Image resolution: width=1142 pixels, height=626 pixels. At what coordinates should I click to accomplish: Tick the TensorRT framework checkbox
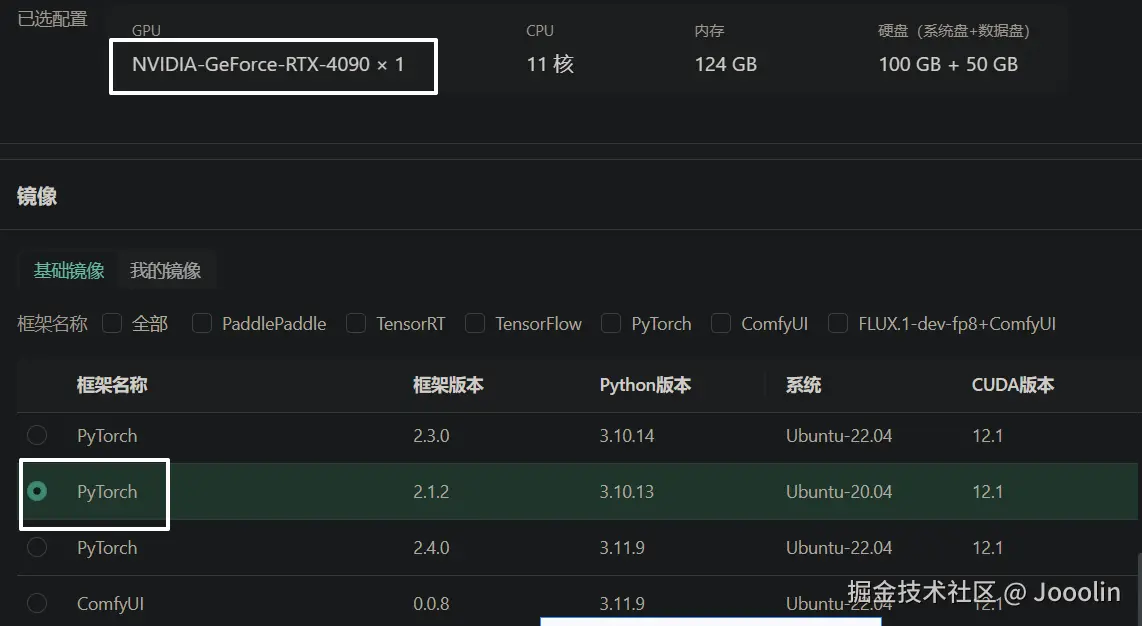pos(356,323)
